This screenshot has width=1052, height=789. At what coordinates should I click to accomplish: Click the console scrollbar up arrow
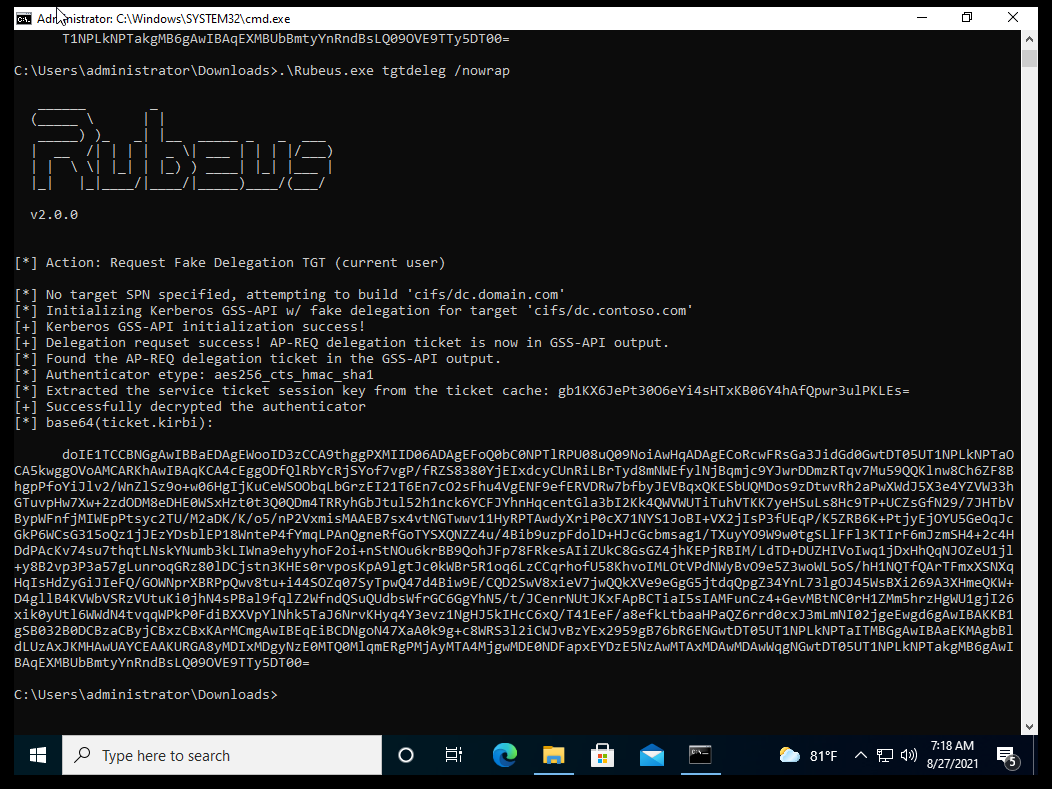point(1029,38)
